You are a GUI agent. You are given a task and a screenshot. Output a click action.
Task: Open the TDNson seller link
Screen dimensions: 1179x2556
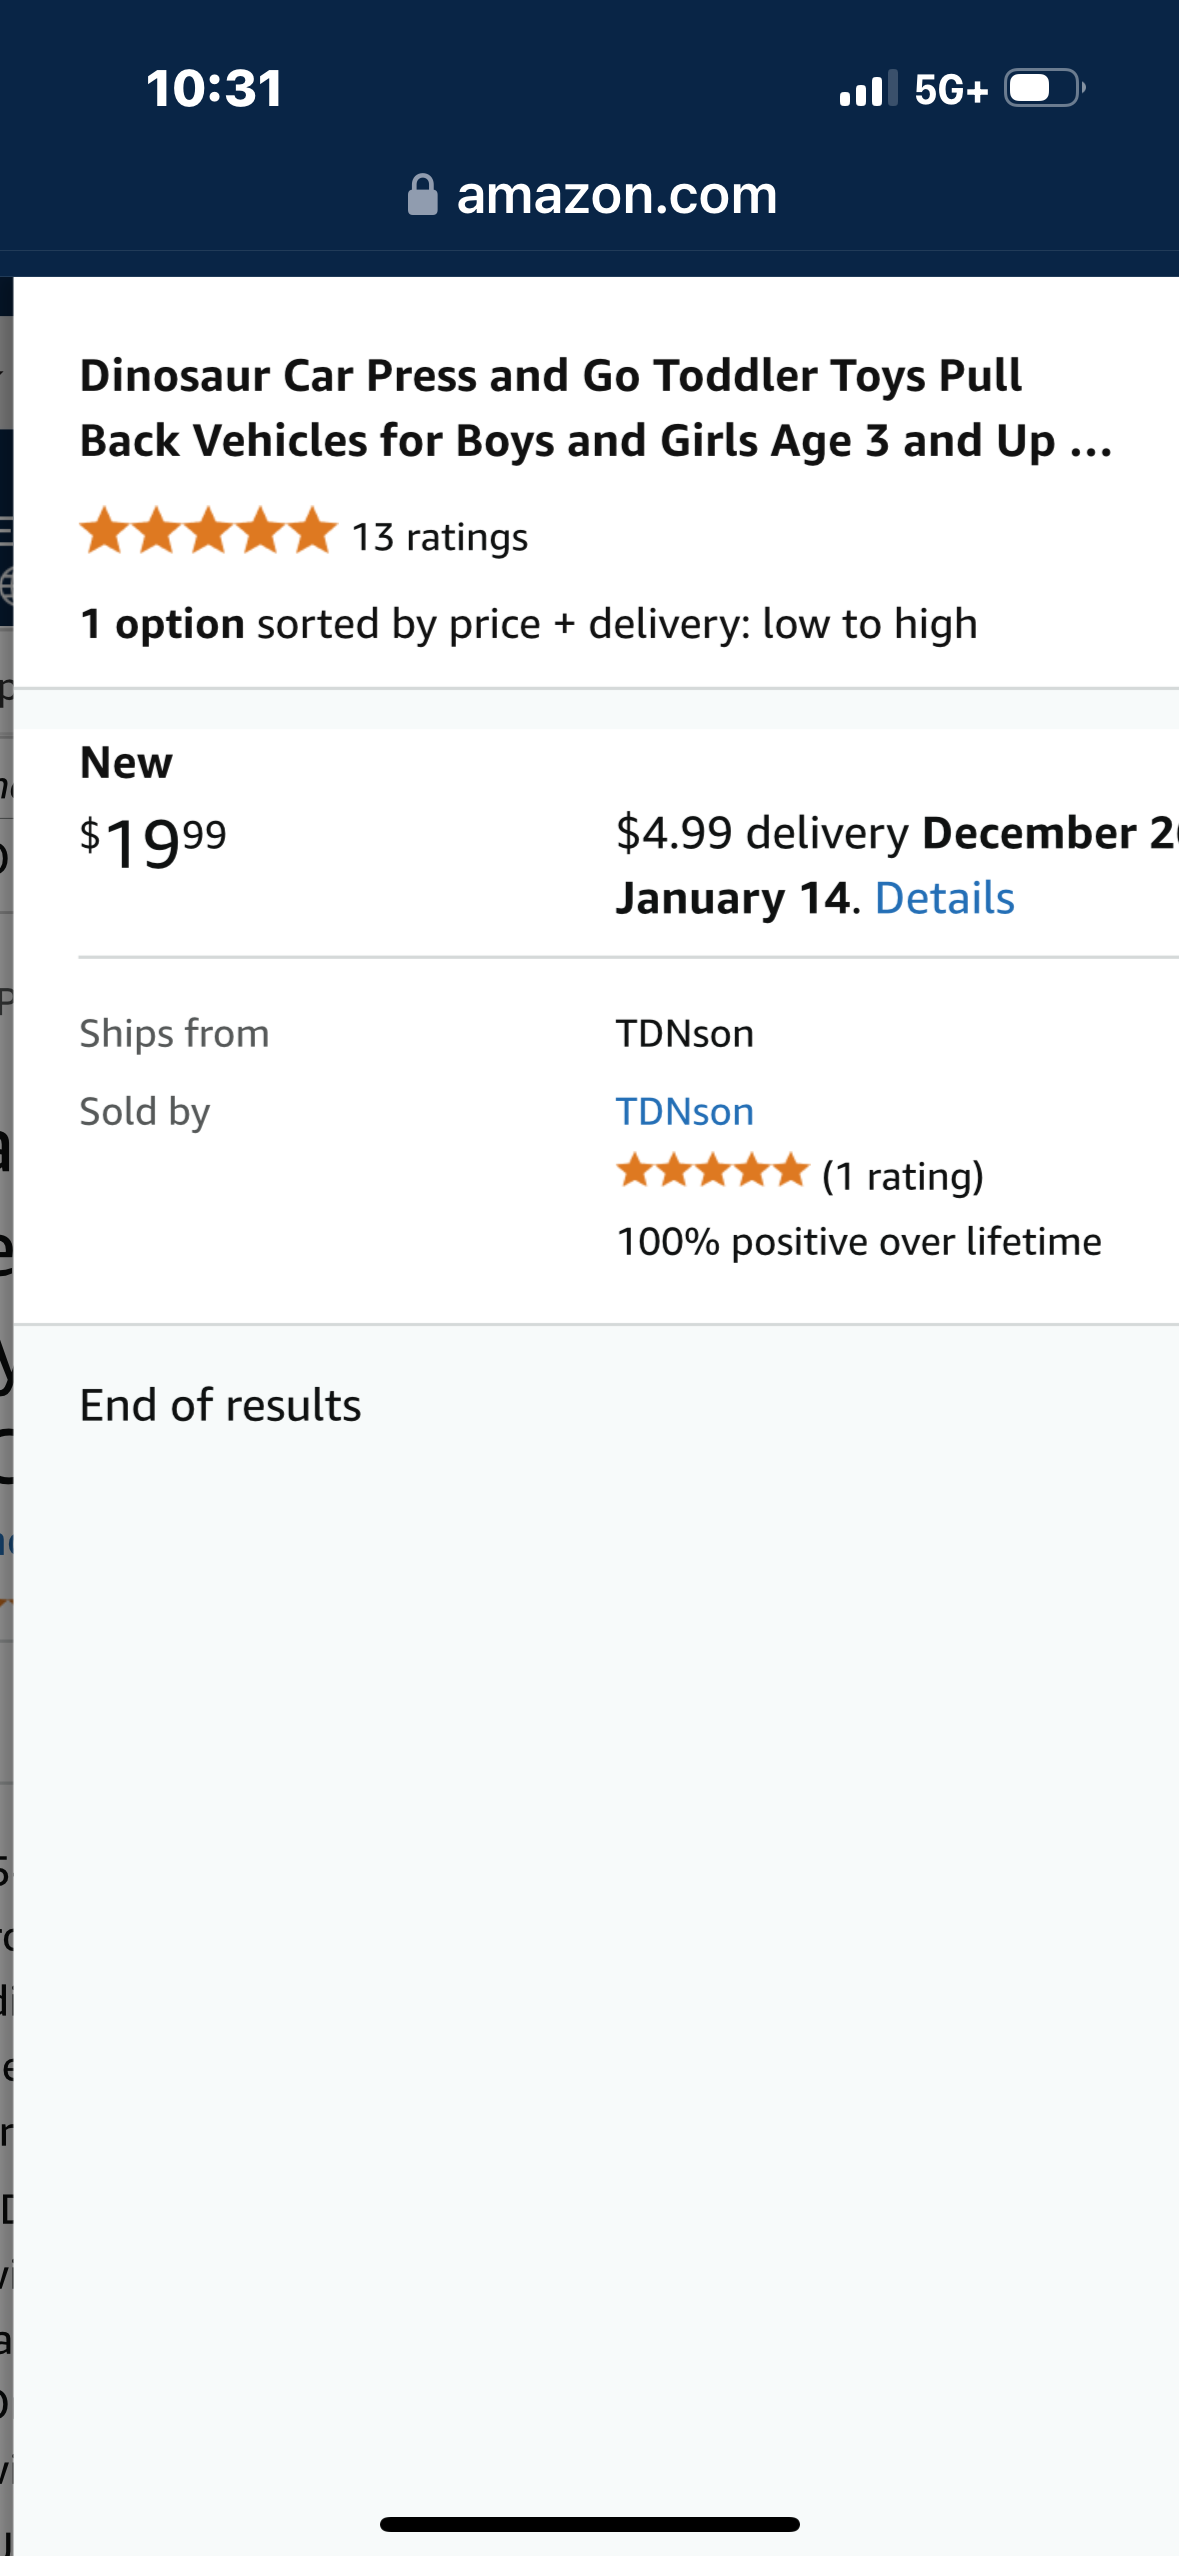684,1112
